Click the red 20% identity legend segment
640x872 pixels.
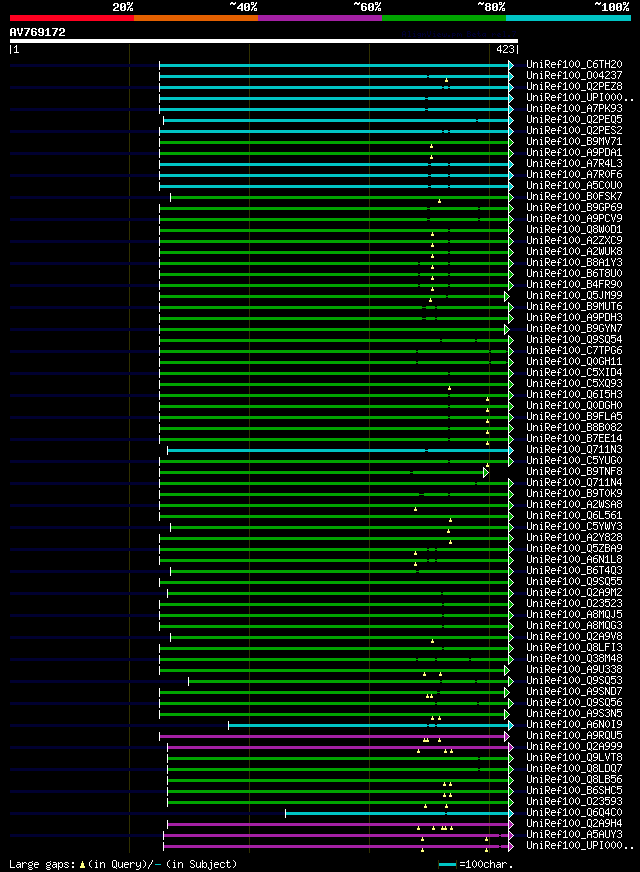tap(72, 18)
